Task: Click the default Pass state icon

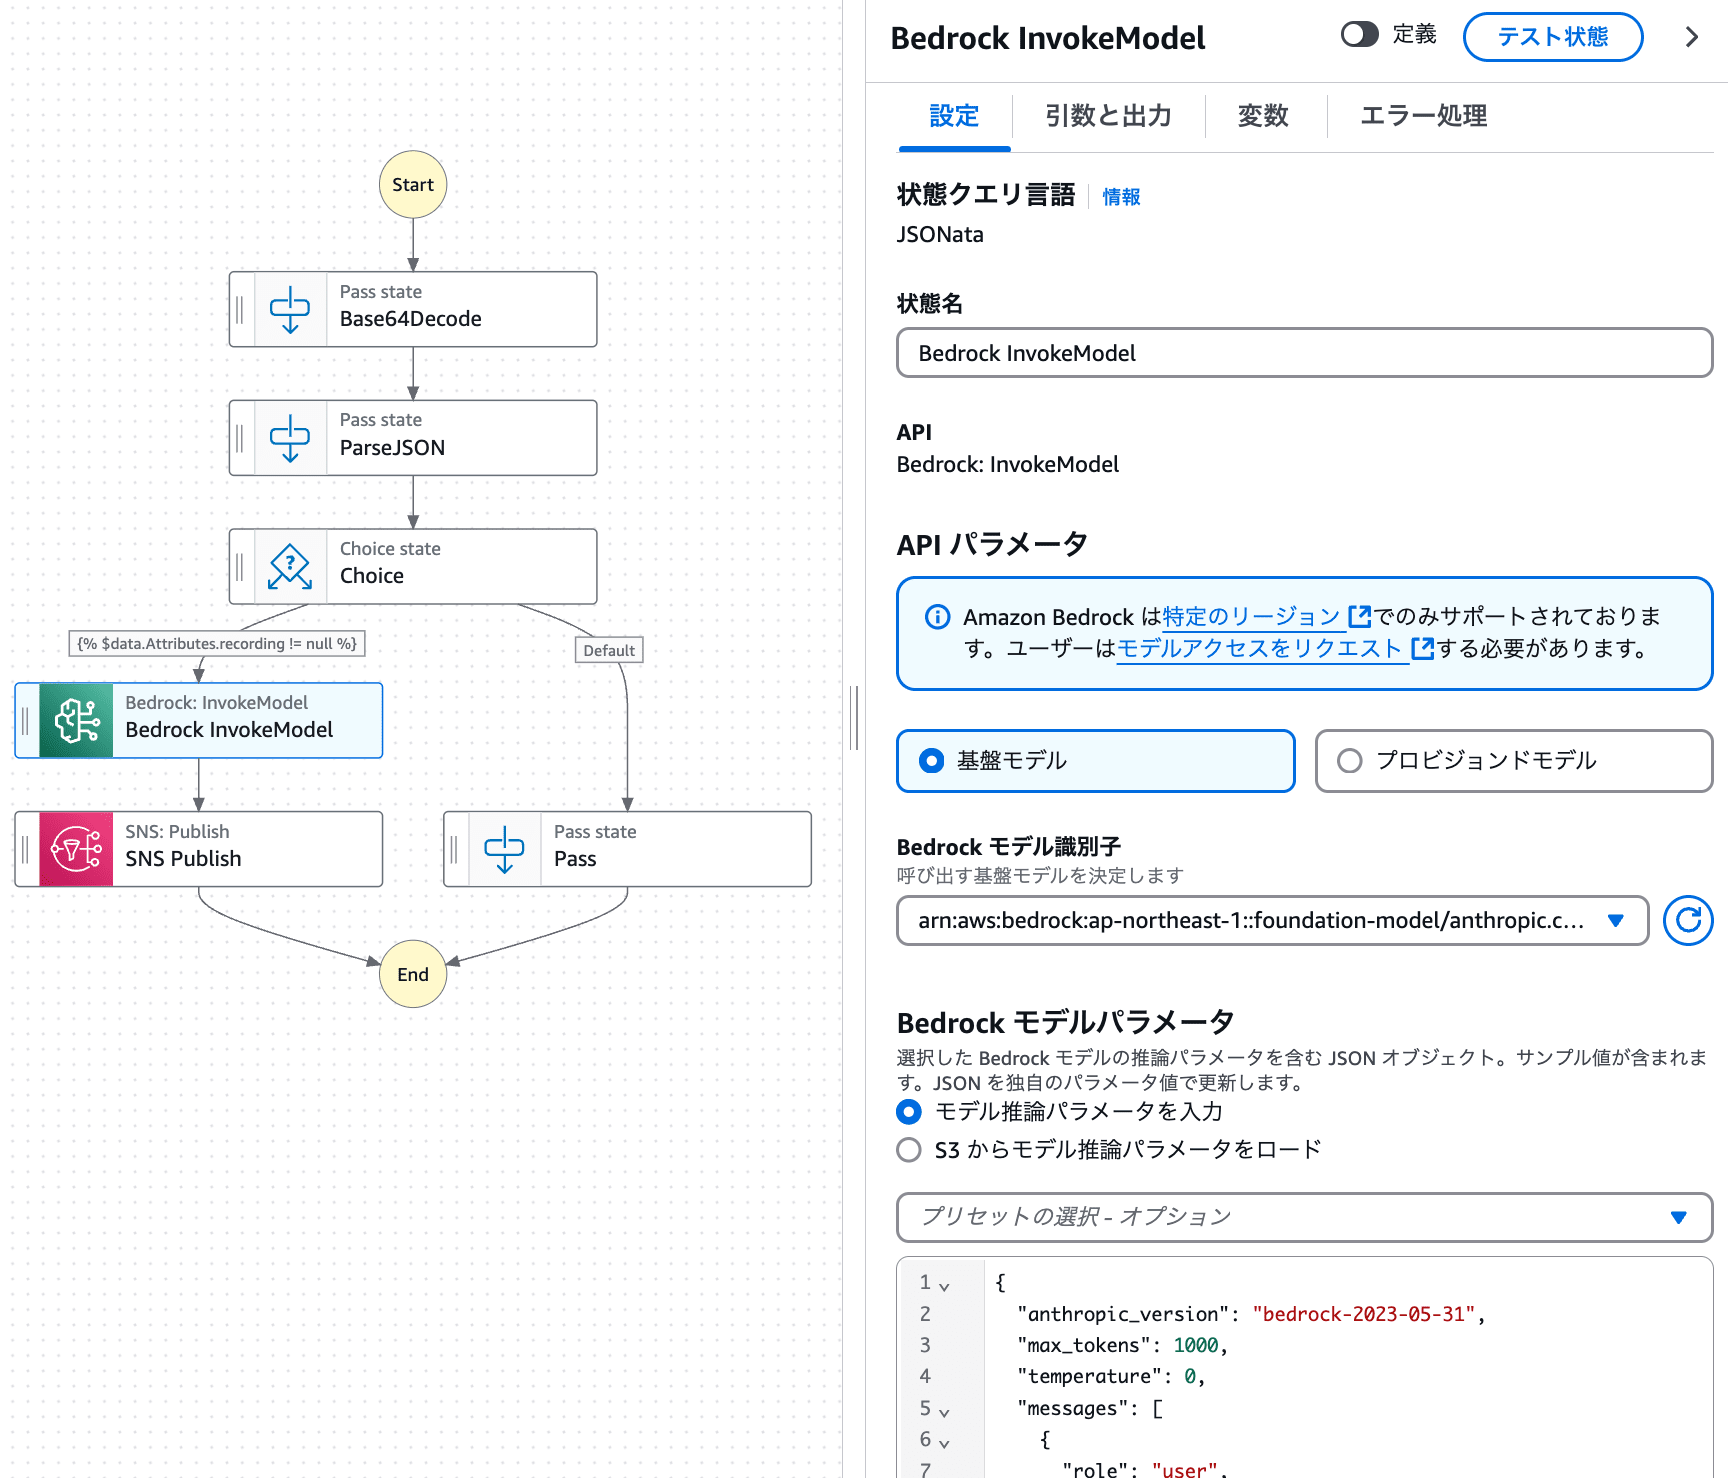Action: (x=504, y=849)
